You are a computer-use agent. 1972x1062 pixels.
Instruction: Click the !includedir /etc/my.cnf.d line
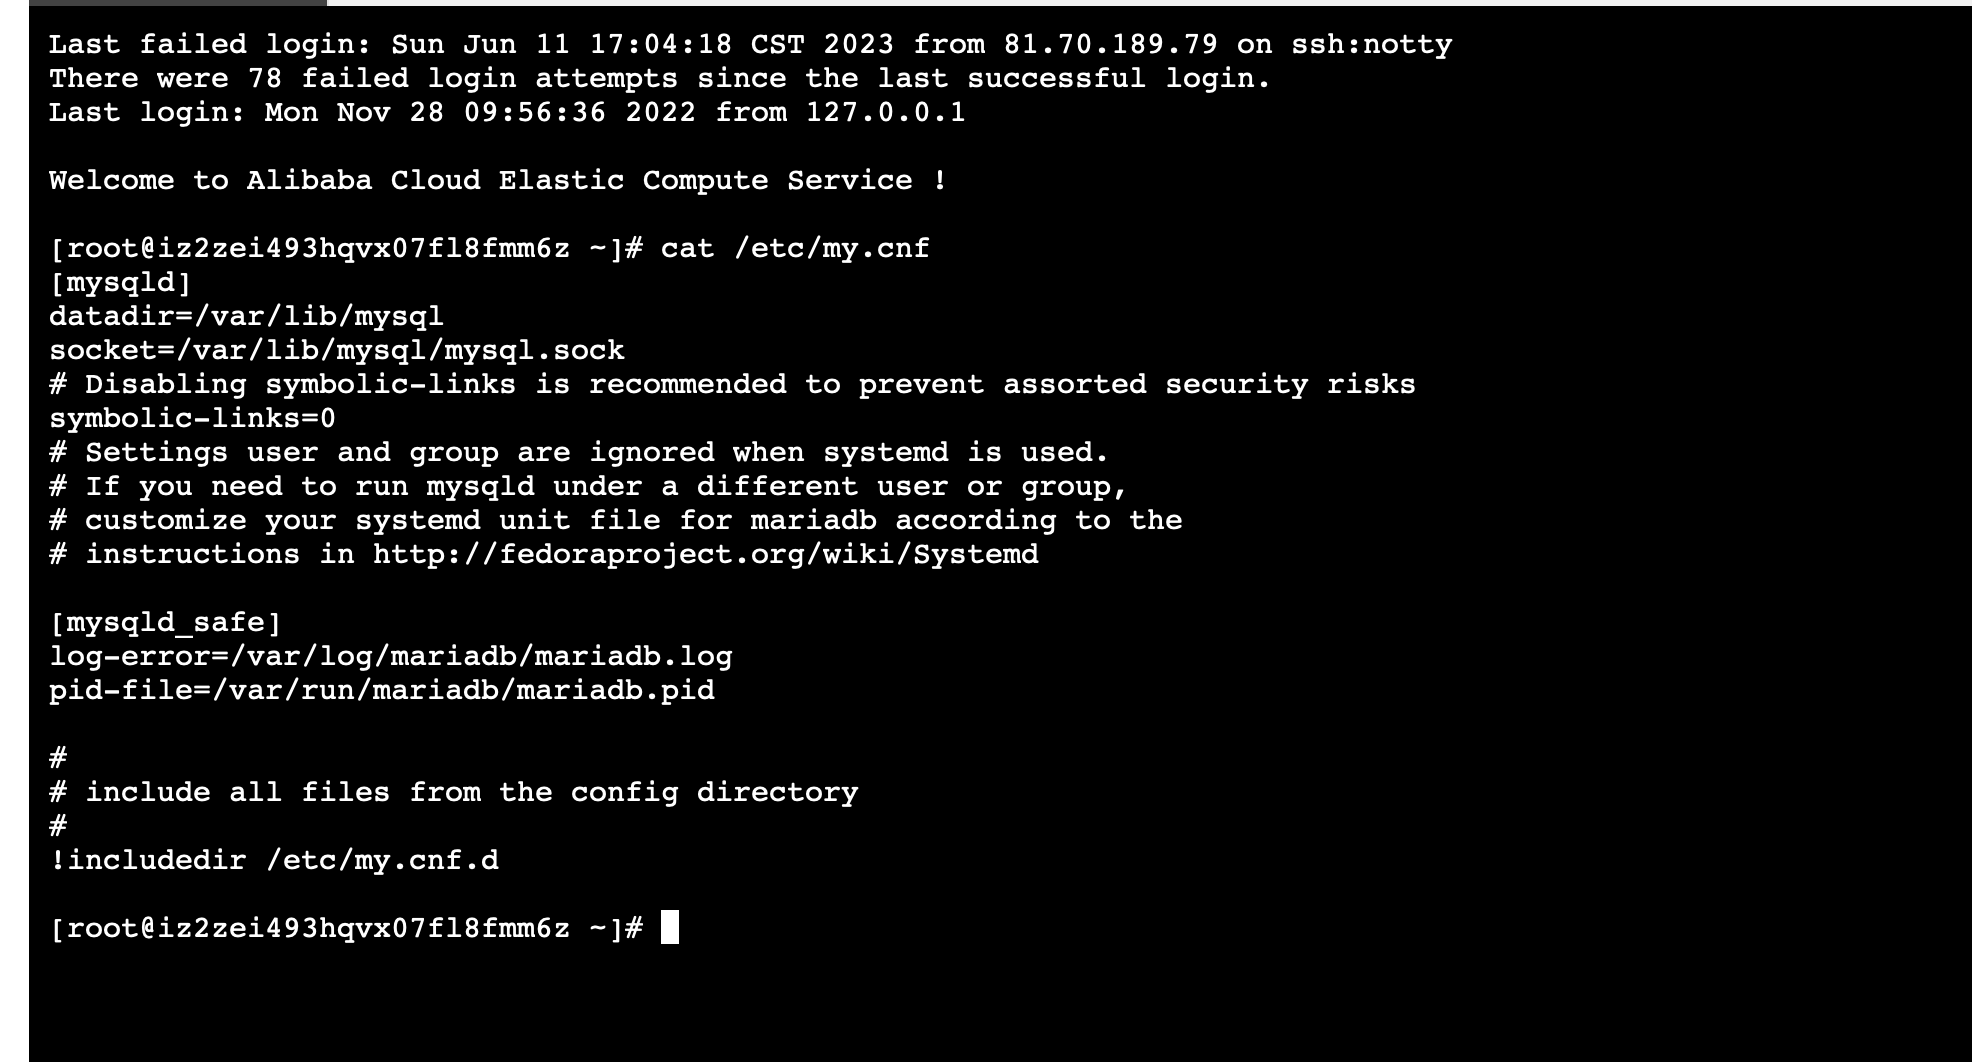pos(274,860)
